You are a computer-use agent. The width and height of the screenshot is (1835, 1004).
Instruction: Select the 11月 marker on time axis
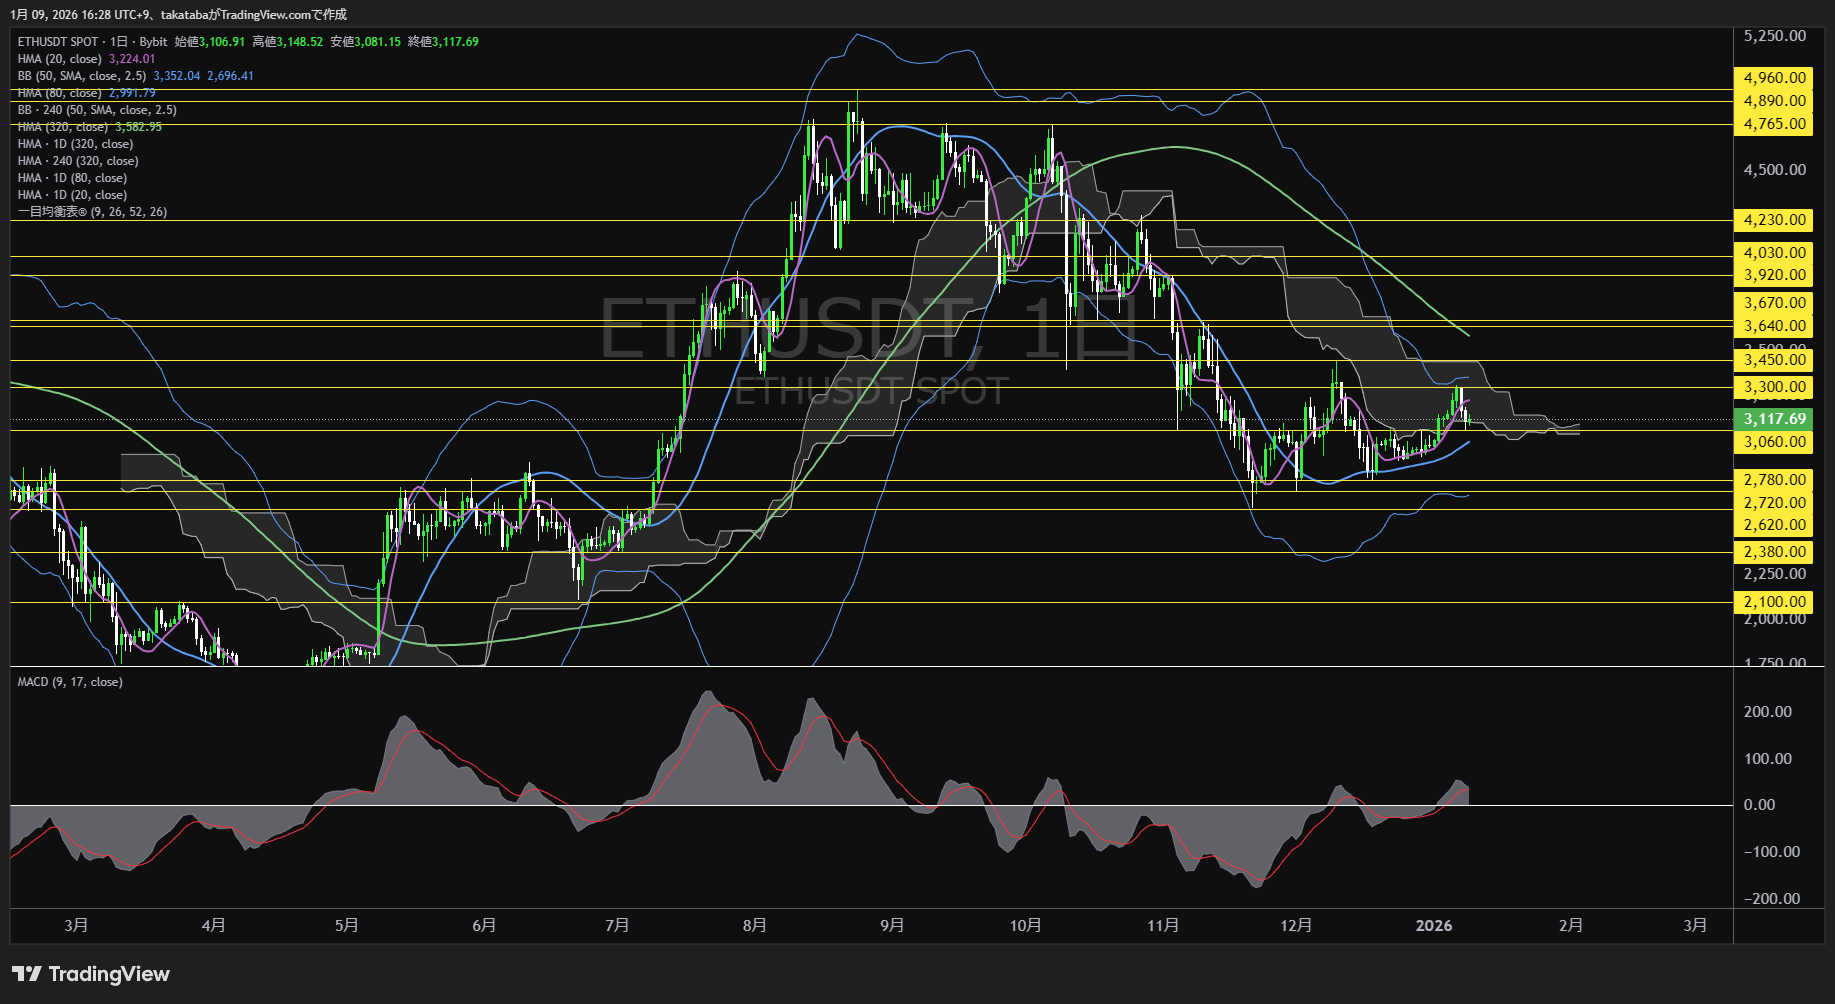pos(1163,926)
